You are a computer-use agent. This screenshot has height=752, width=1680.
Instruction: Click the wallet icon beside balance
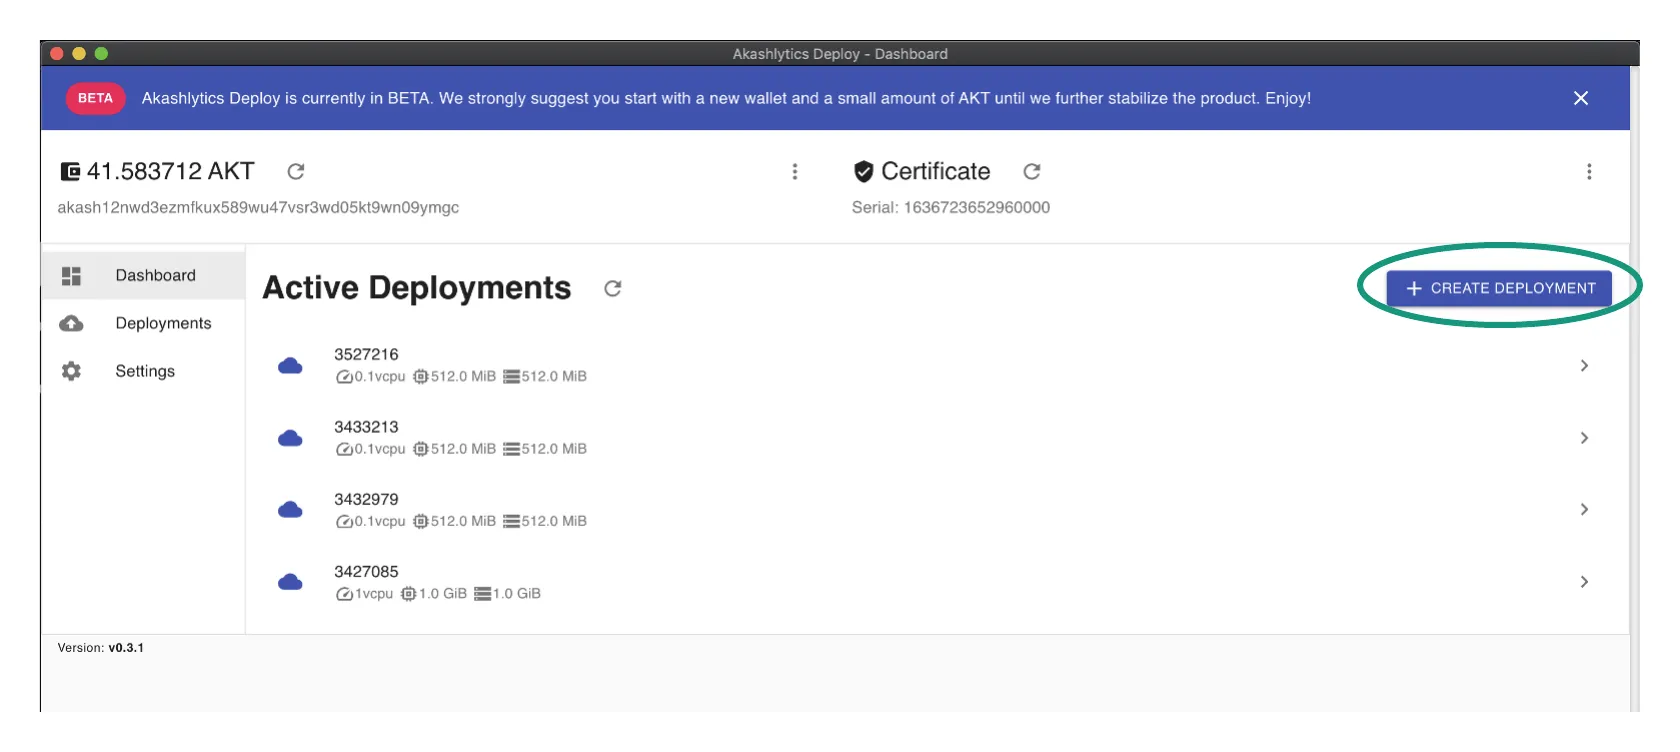point(70,172)
